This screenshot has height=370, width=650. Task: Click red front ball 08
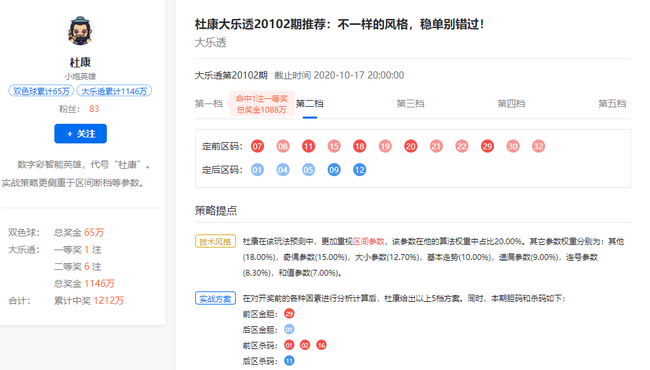pyautogui.click(x=283, y=146)
